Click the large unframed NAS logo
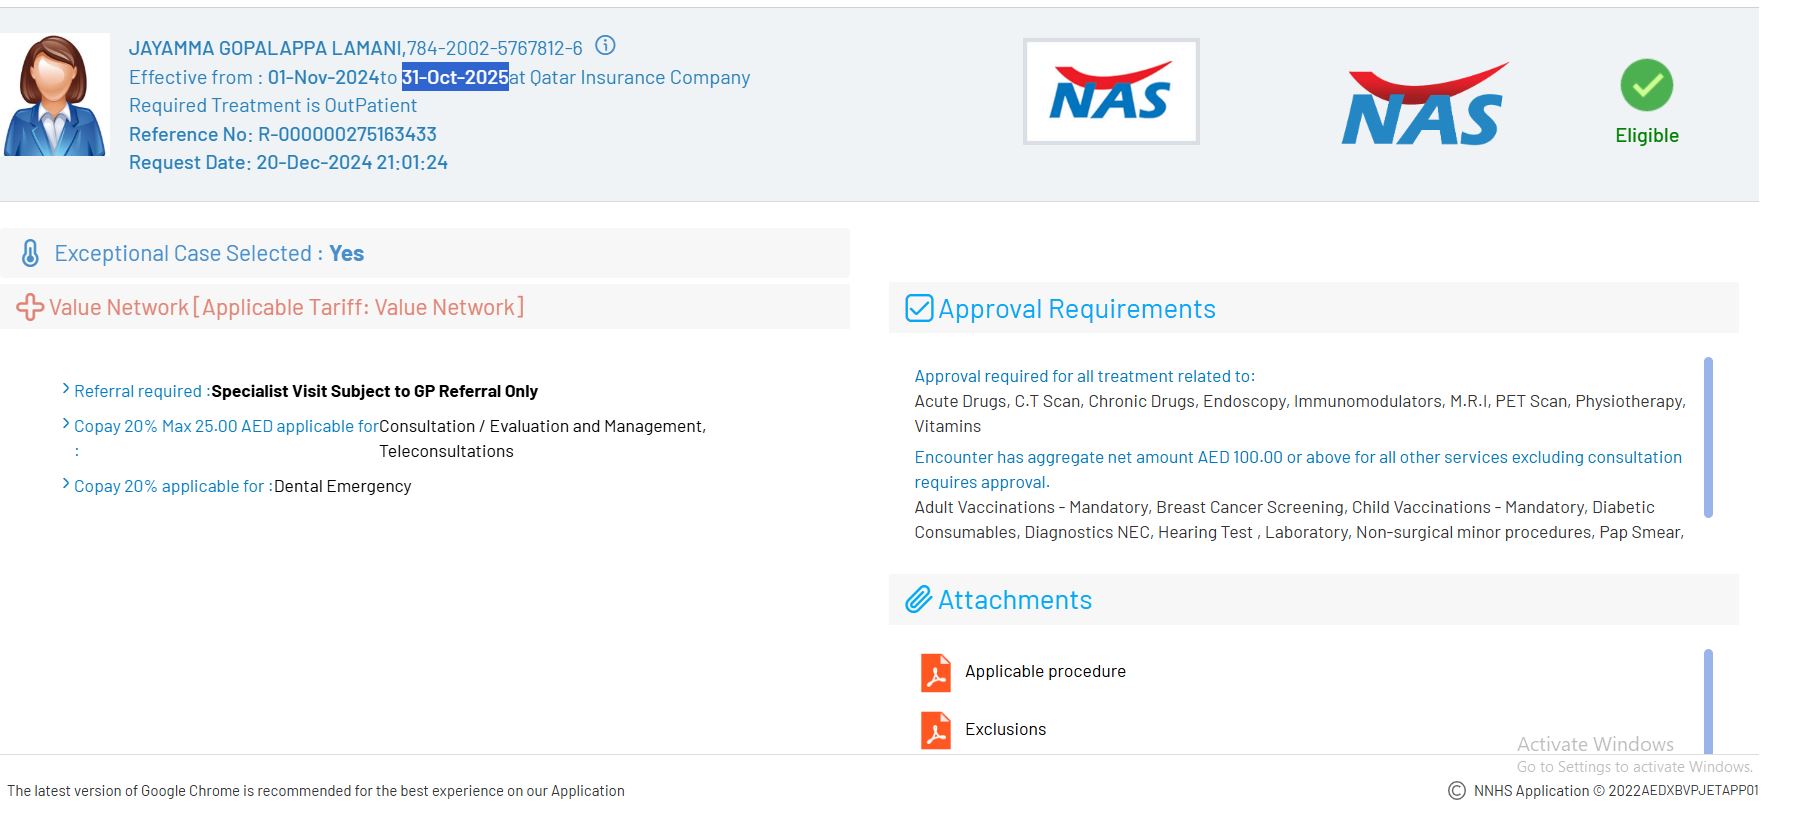 pos(1423,105)
